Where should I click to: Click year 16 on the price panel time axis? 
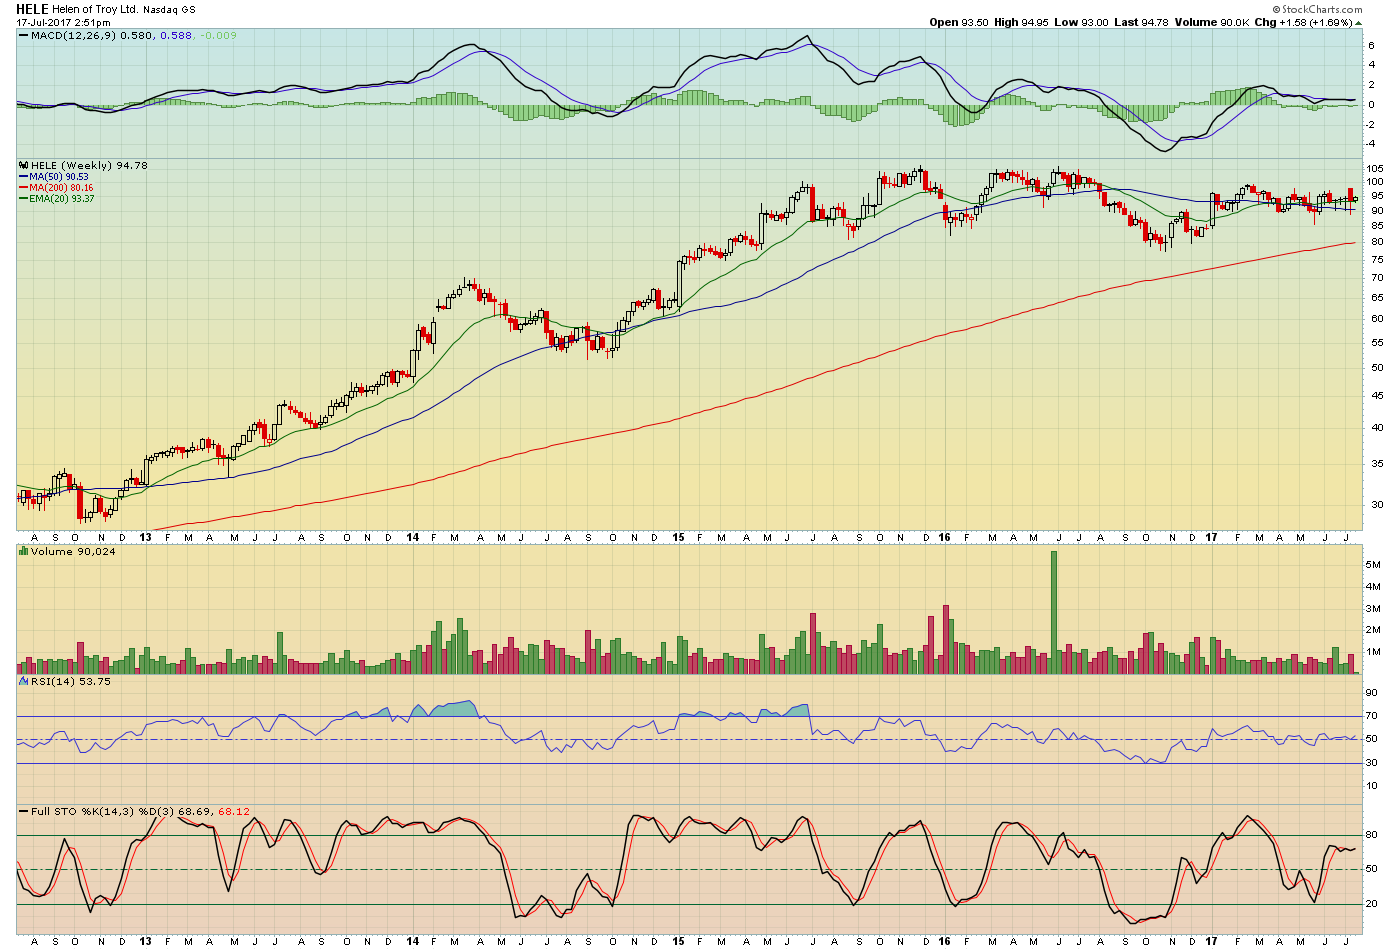[944, 537]
